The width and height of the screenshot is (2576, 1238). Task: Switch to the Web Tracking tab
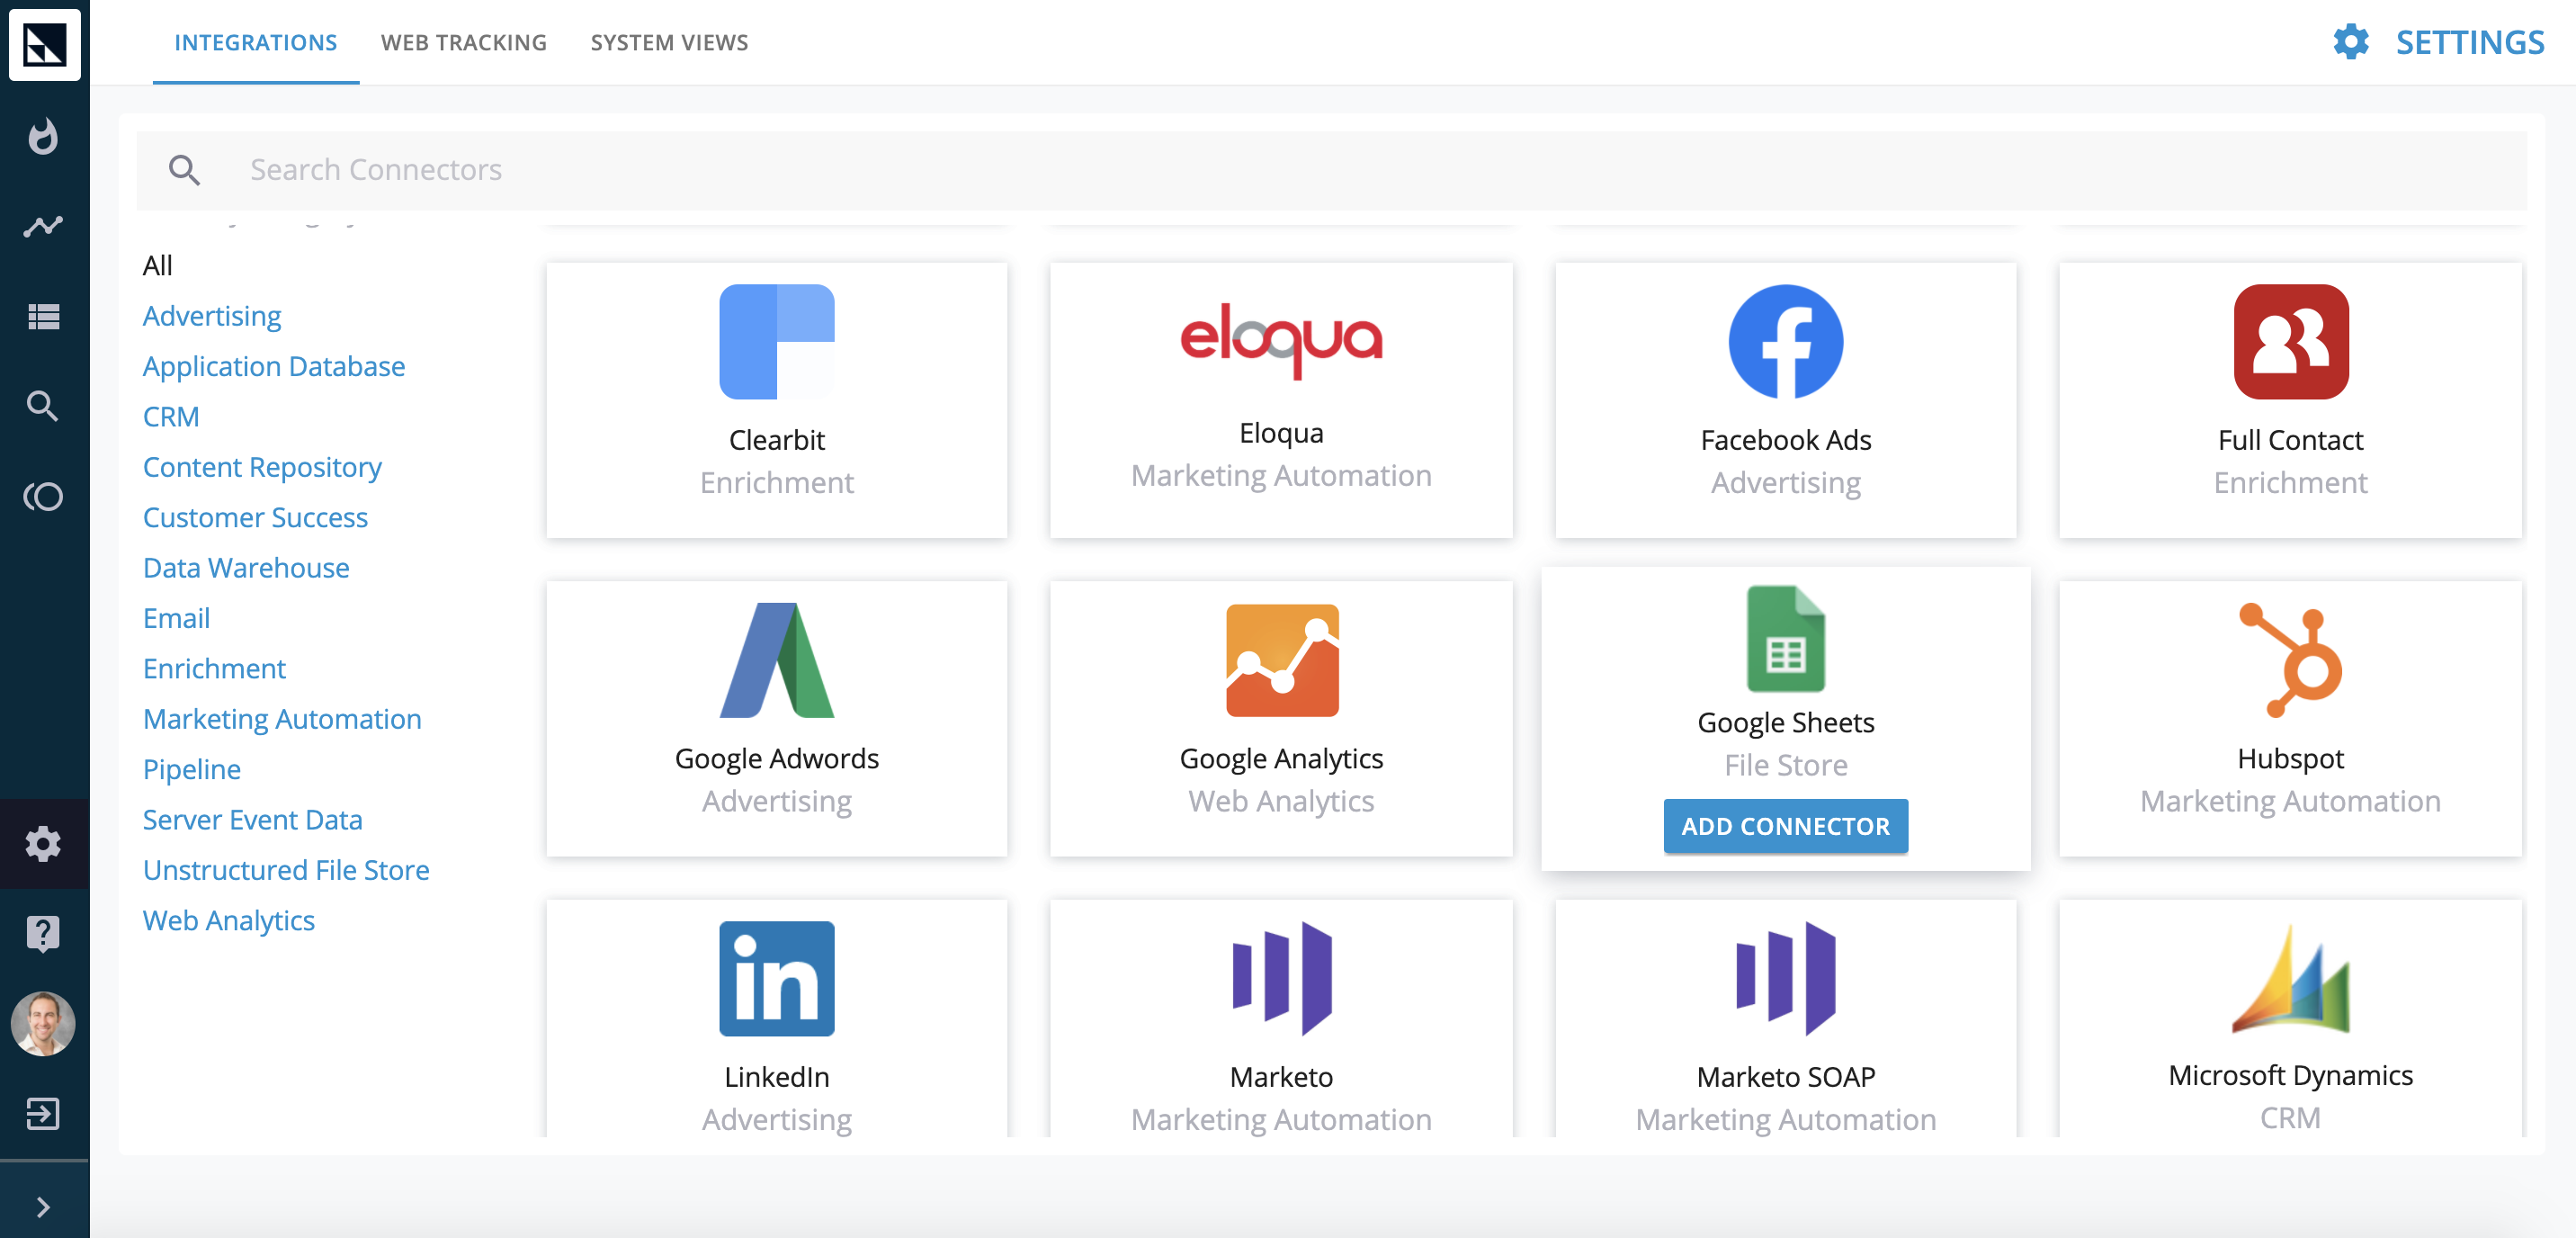coord(463,42)
